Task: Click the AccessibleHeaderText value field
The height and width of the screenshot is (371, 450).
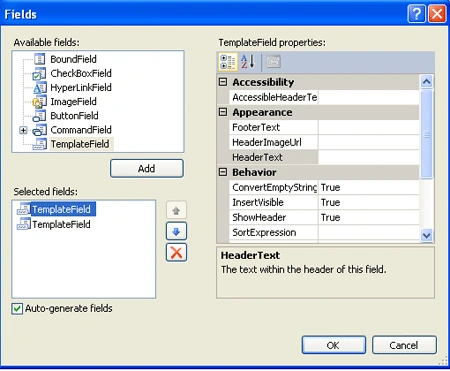Action: pyautogui.click(x=369, y=97)
